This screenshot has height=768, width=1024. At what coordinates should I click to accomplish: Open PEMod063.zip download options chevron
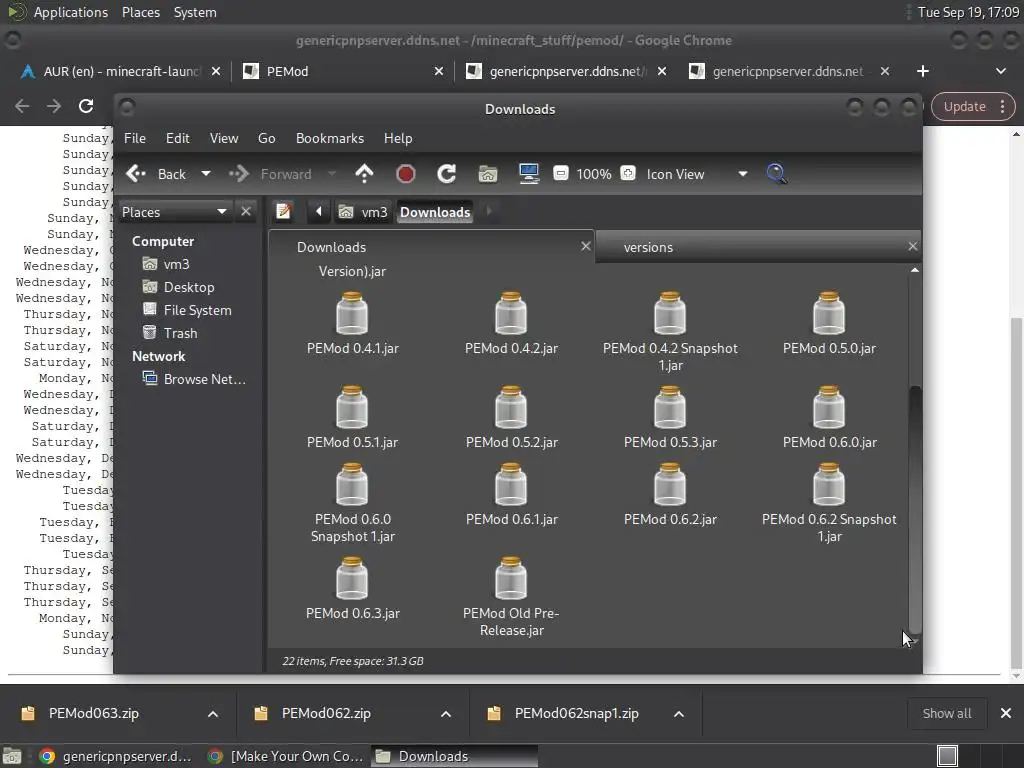213,714
